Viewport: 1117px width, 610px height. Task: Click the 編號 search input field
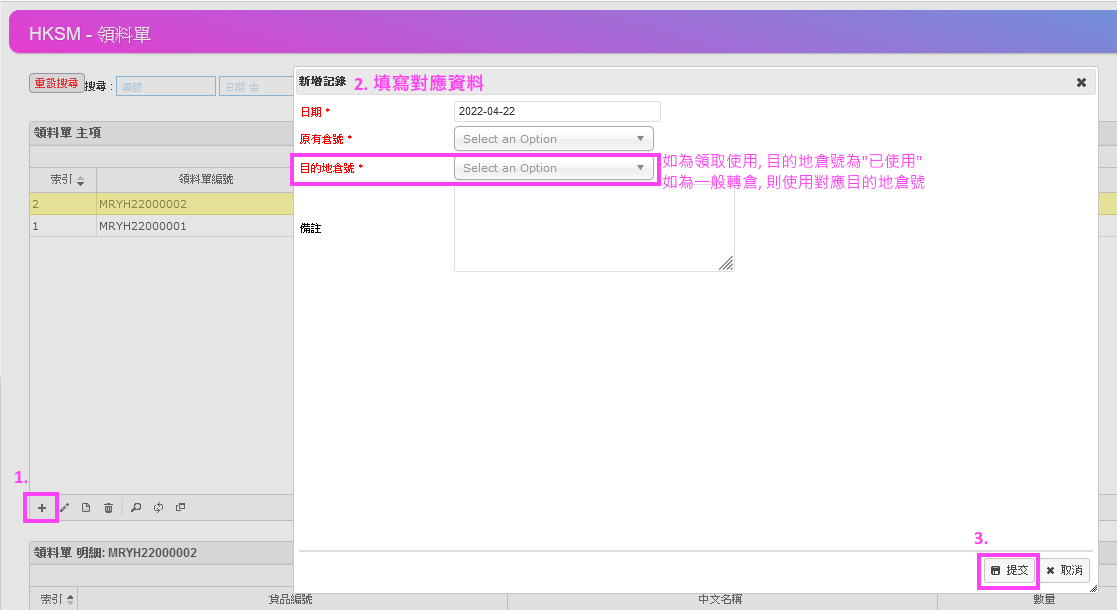[x=165, y=86]
